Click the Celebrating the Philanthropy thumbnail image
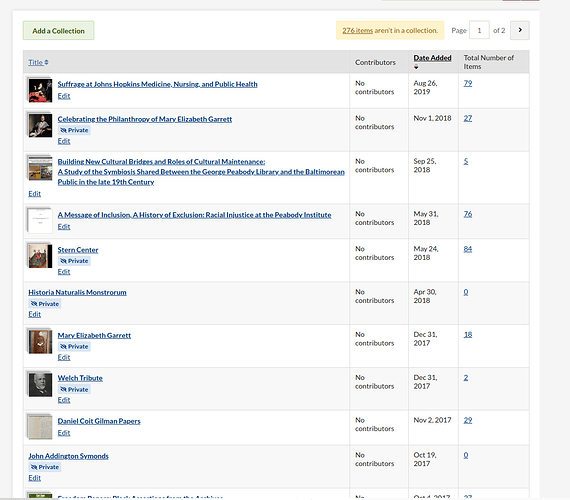 click(x=40, y=125)
